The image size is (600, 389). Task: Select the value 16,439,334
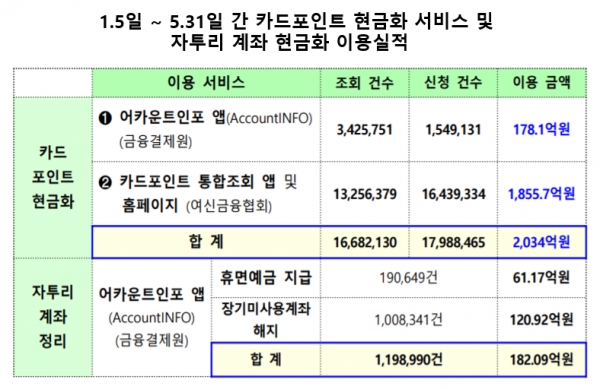[453, 194]
